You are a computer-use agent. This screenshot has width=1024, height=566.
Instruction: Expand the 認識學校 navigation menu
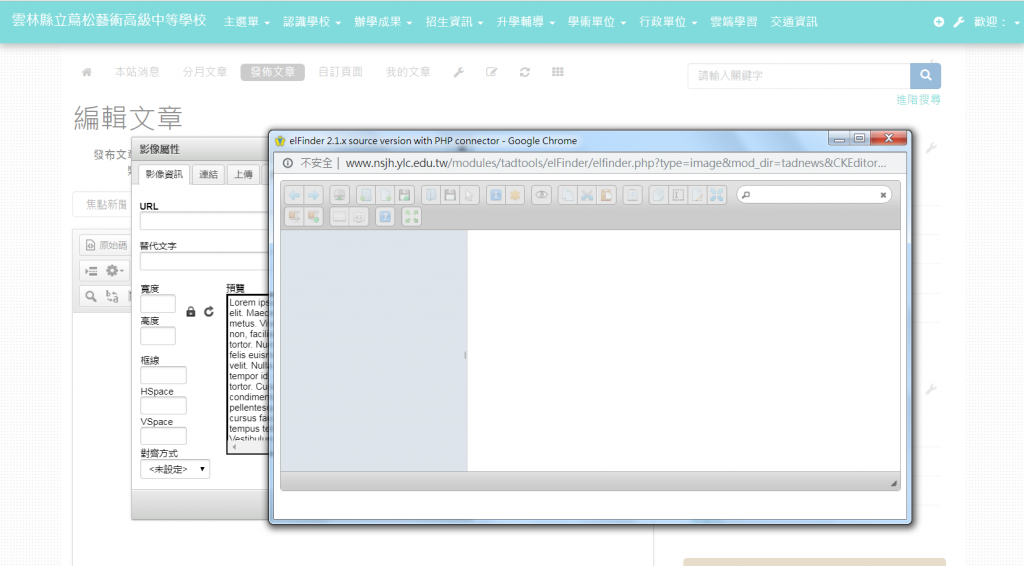tap(312, 22)
